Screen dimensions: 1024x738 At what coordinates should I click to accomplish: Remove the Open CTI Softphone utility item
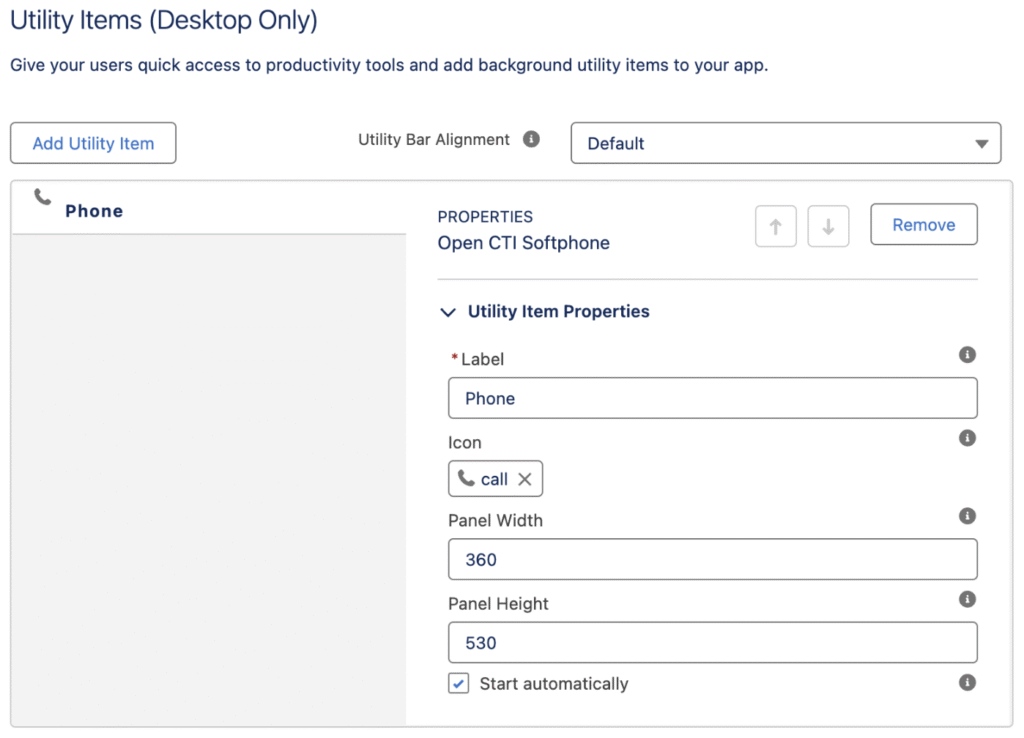pos(923,225)
